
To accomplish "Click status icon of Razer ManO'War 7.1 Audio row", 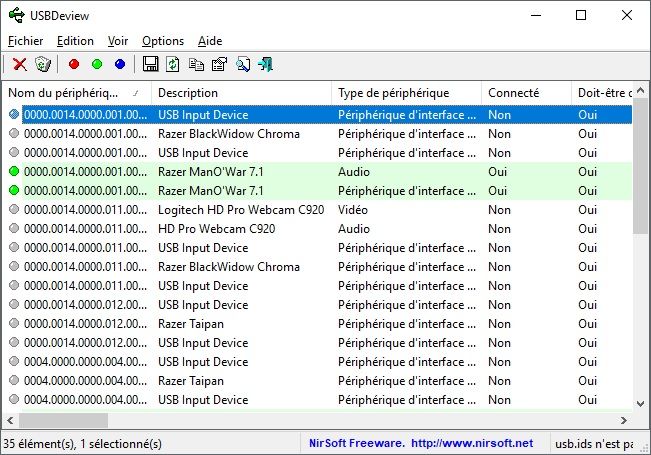I will coord(14,171).
